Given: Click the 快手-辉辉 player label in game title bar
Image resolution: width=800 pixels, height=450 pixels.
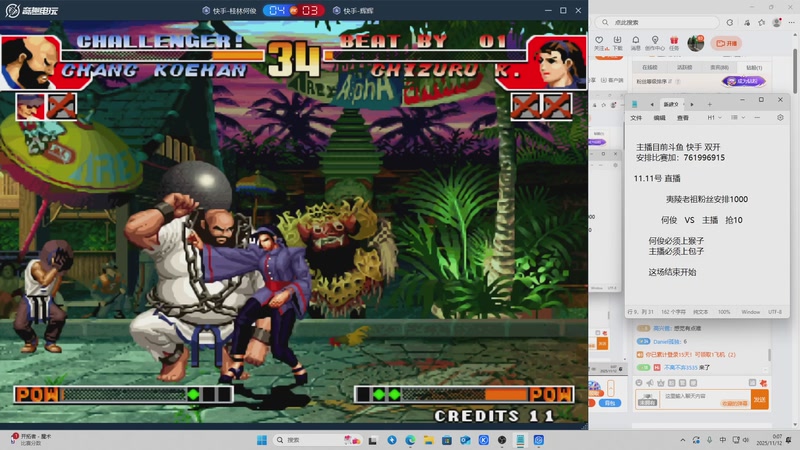Looking at the screenshot, I should pyautogui.click(x=354, y=10).
